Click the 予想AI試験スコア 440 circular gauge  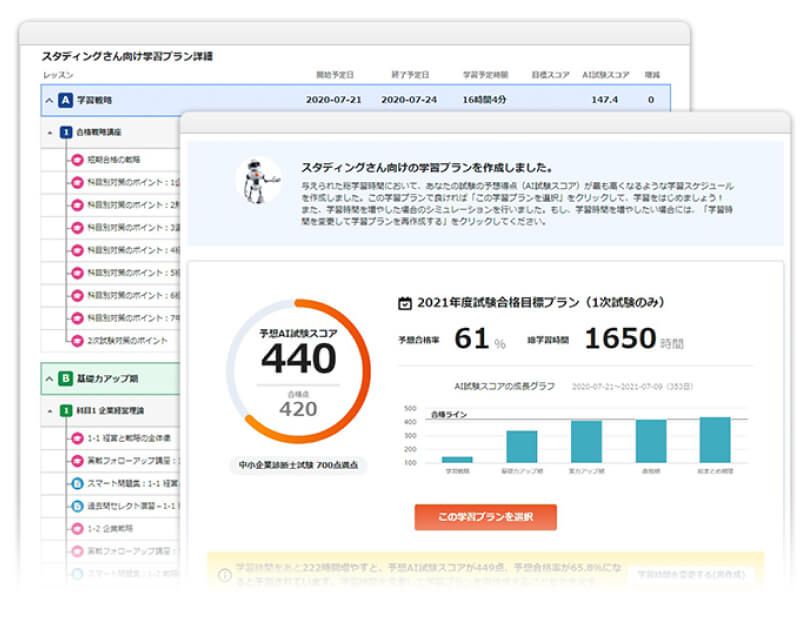click(297, 372)
